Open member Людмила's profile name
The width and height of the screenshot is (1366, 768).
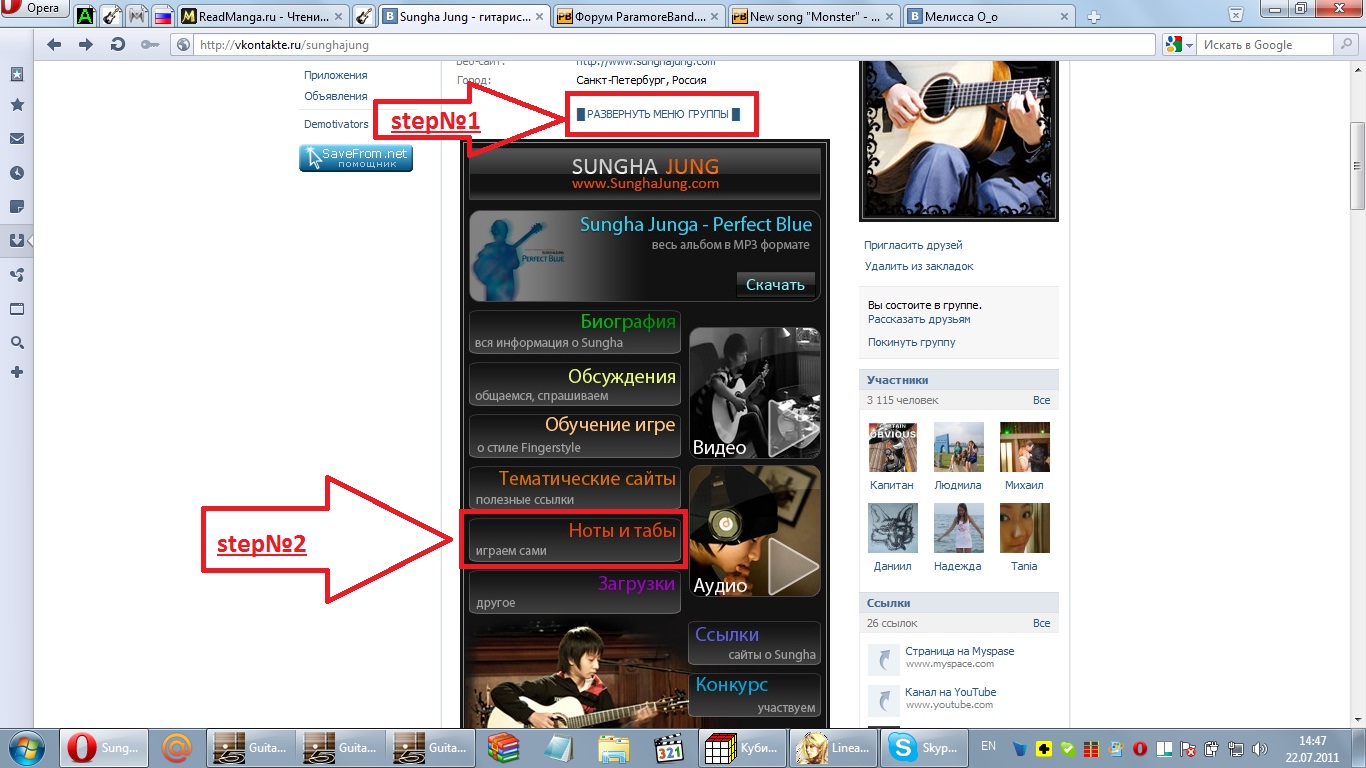tap(958, 485)
